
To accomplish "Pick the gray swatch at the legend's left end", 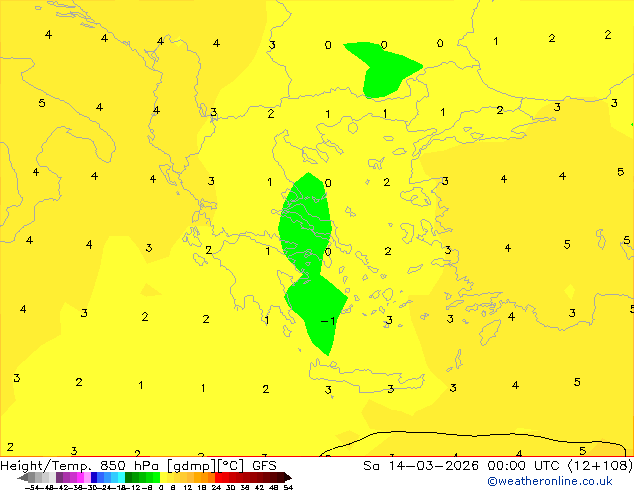I will (x=31, y=477).
